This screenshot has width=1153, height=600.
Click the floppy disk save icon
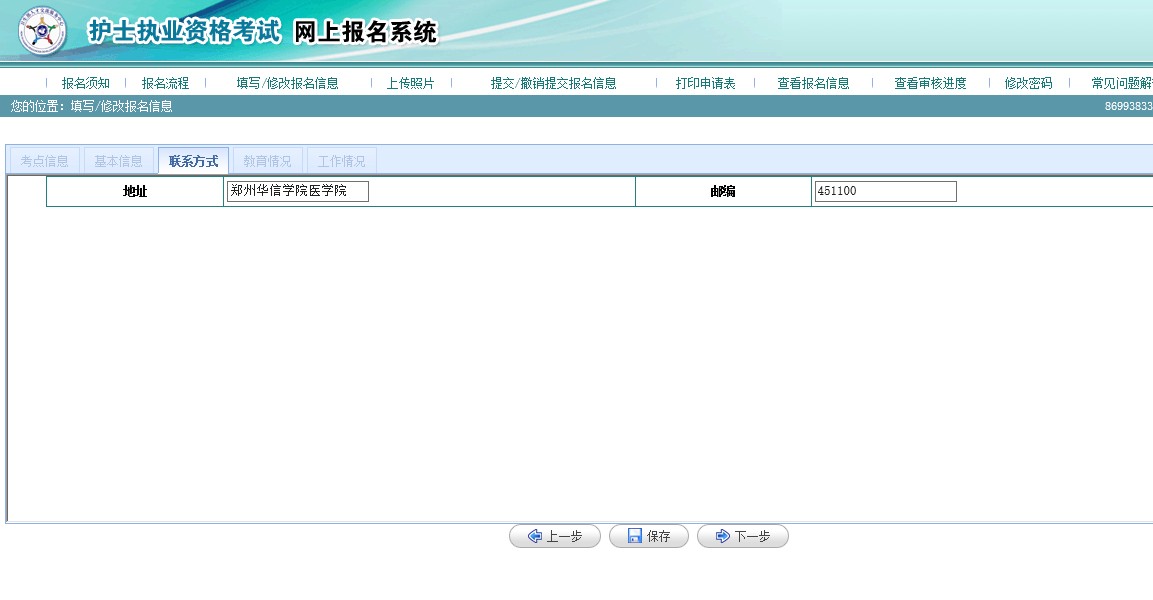coord(634,537)
